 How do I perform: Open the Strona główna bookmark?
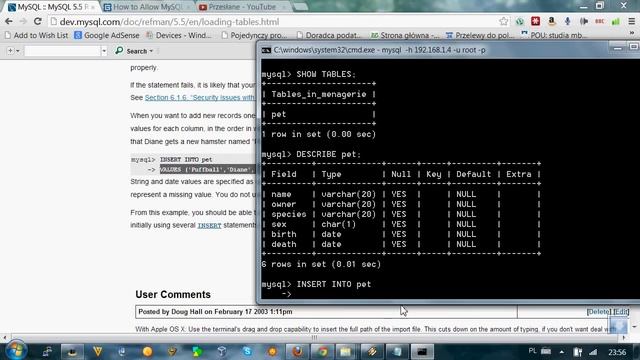point(404,36)
